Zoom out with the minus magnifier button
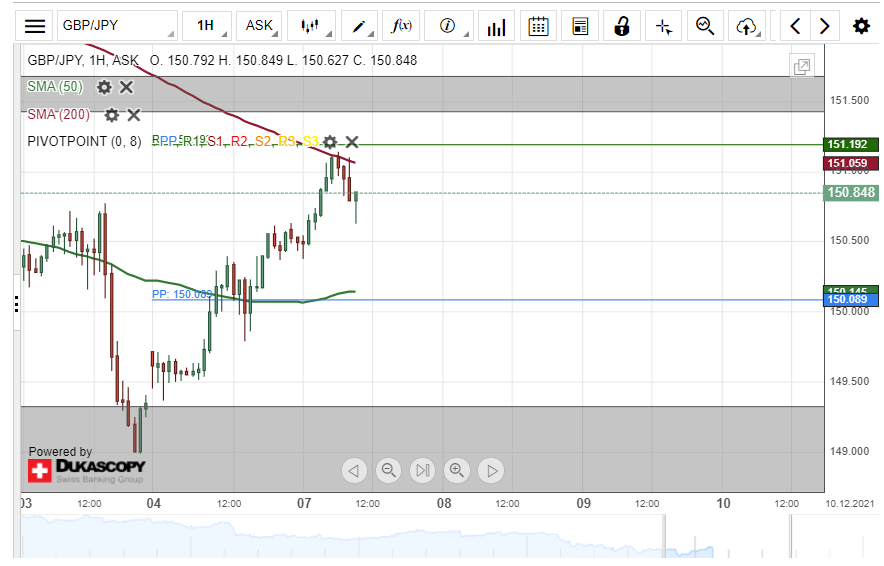Viewport: 884px width, 566px height. click(389, 470)
